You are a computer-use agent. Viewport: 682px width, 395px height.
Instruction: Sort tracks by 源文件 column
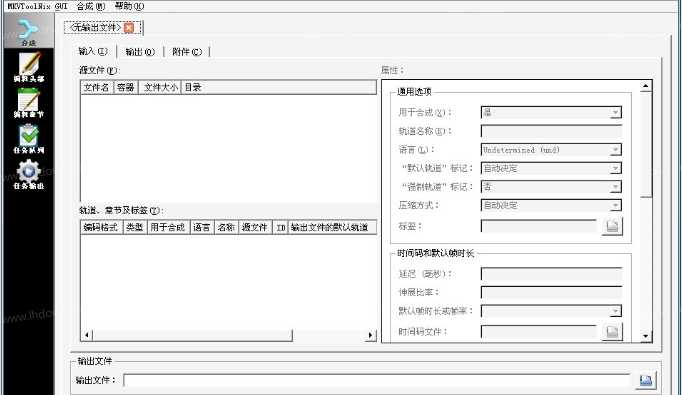click(x=255, y=227)
